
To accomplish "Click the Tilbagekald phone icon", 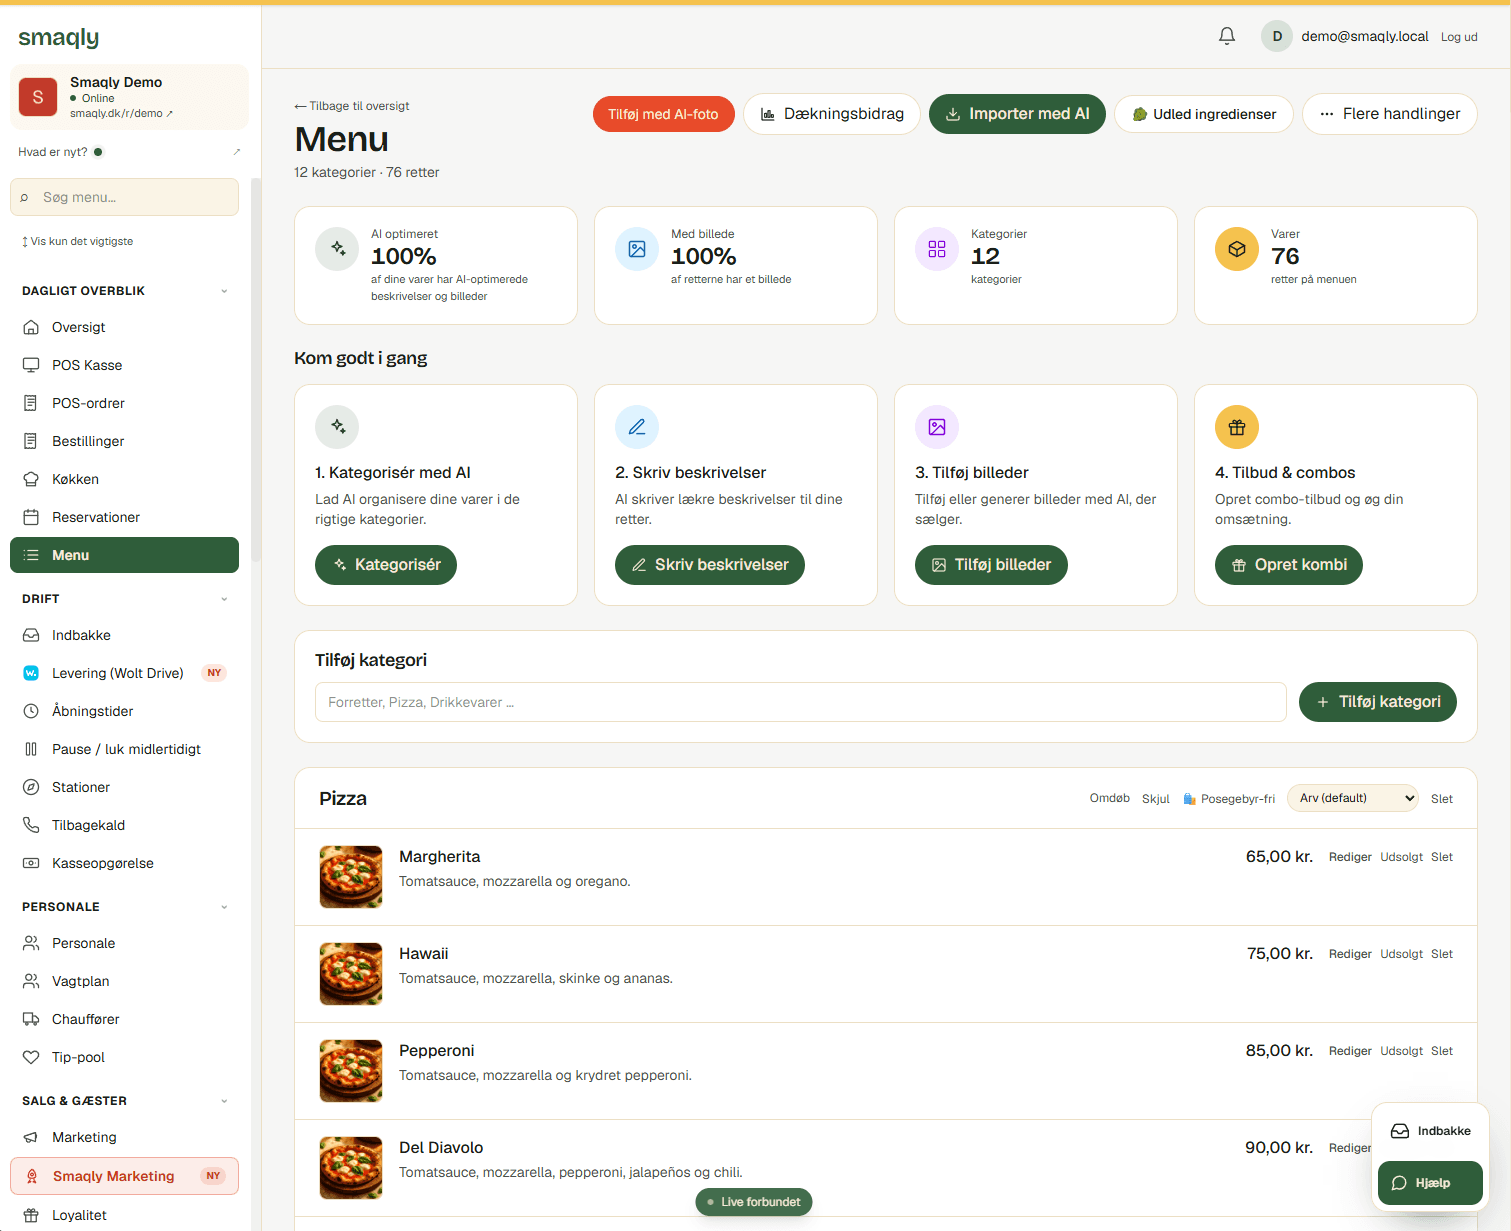I will (x=31, y=825).
